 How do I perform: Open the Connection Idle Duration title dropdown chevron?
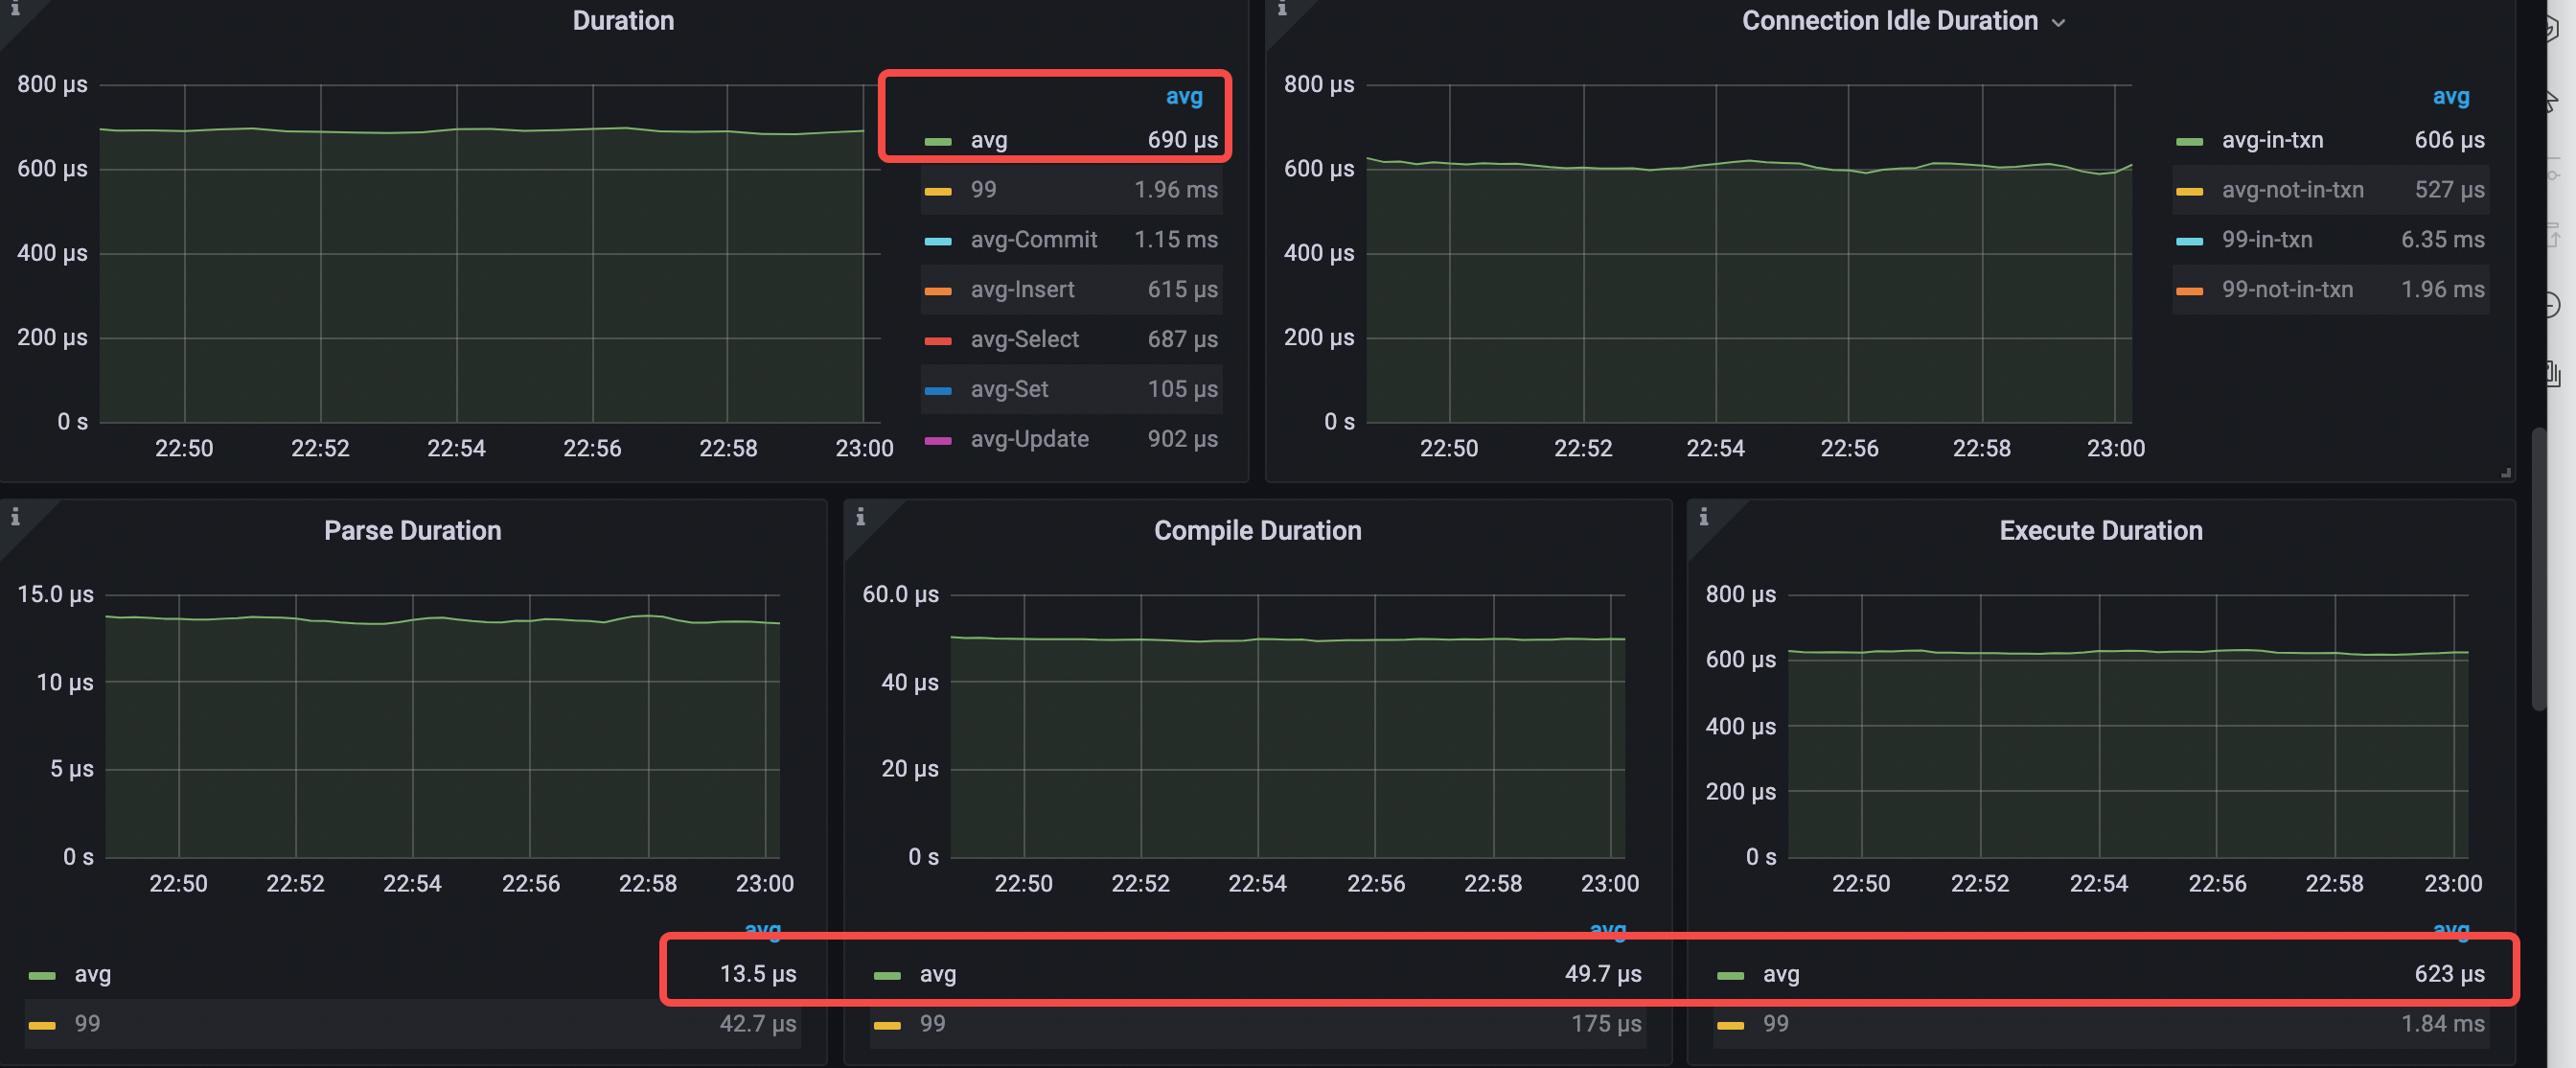pos(2059,20)
